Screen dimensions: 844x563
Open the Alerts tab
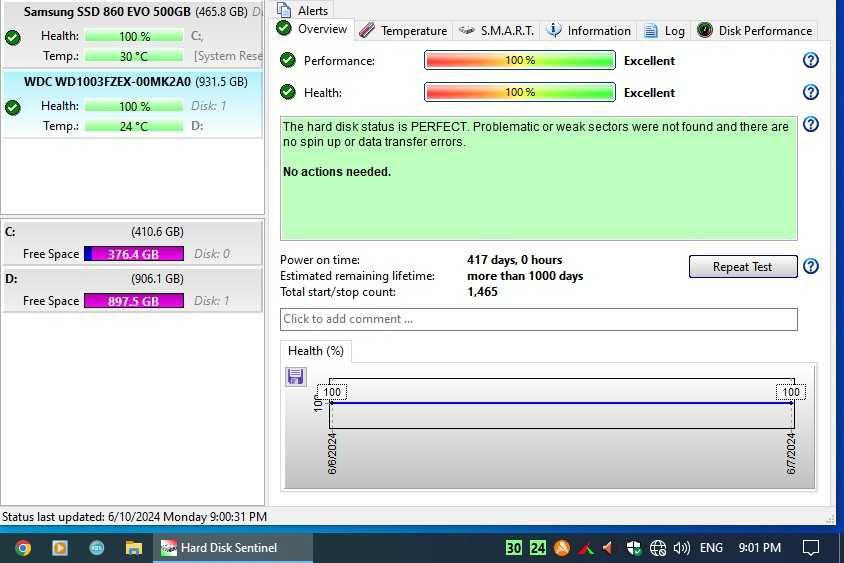(x=303, y=10)
